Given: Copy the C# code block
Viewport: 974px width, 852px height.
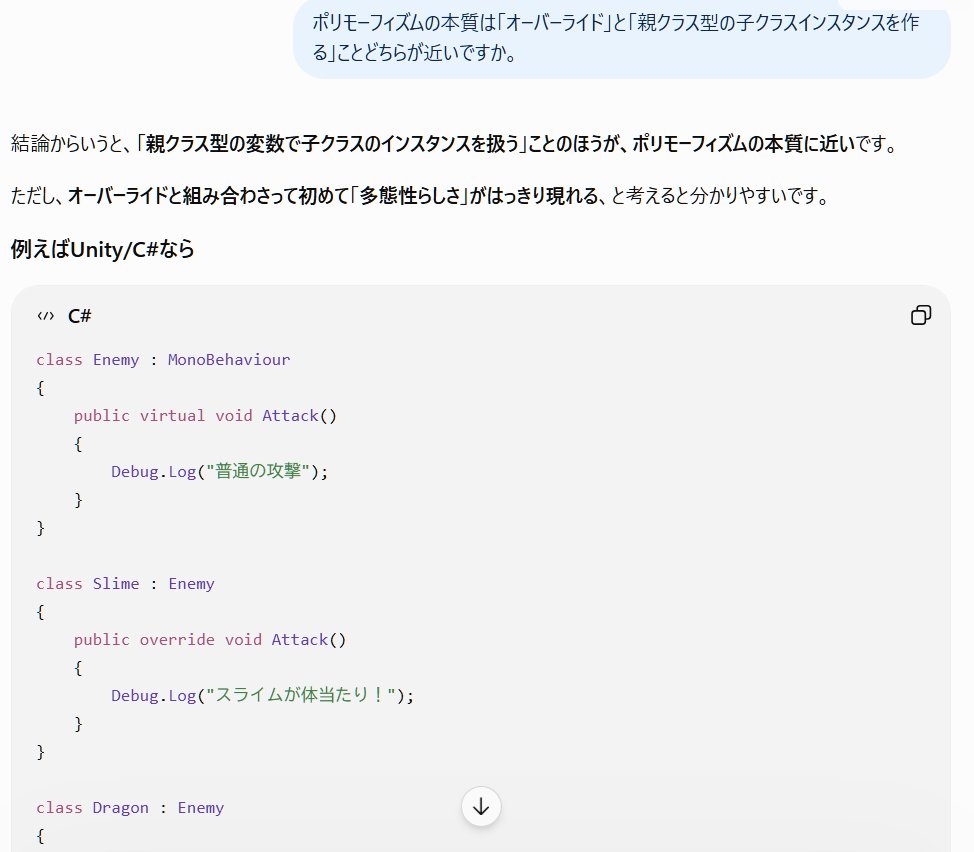Looking at the screenshot, I should (921, 315).
